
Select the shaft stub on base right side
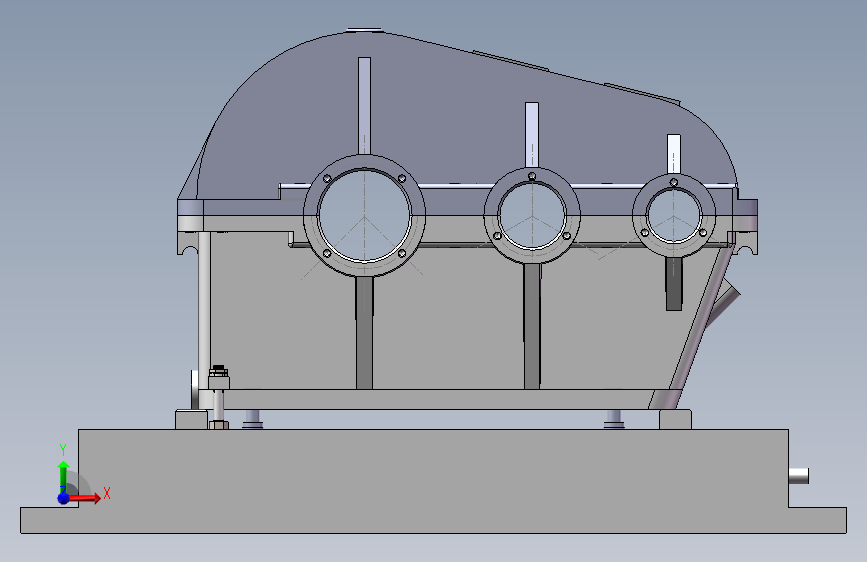tap(798, 476)
